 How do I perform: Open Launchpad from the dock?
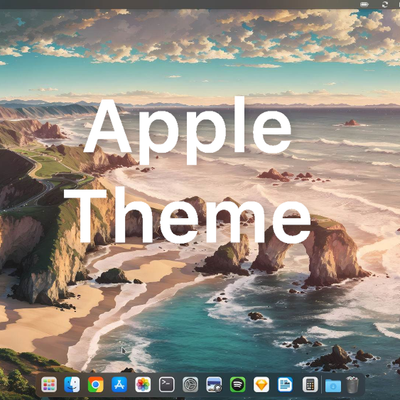[x=49, y=385]
